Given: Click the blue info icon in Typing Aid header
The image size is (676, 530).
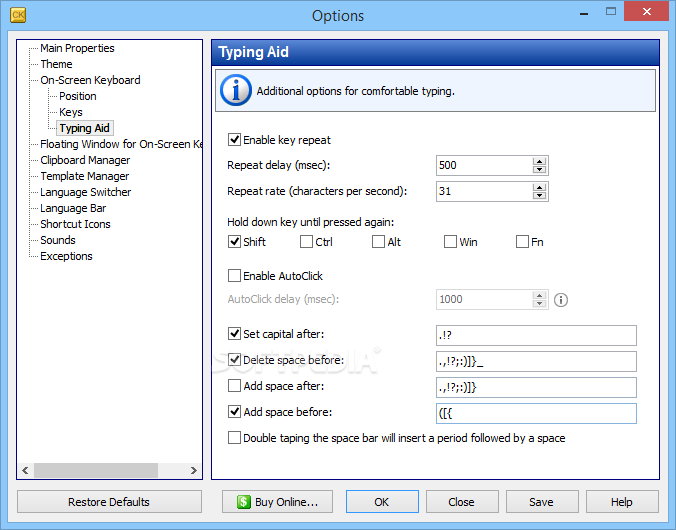Looking at the screenshot, I should click(x=235, y=91).
